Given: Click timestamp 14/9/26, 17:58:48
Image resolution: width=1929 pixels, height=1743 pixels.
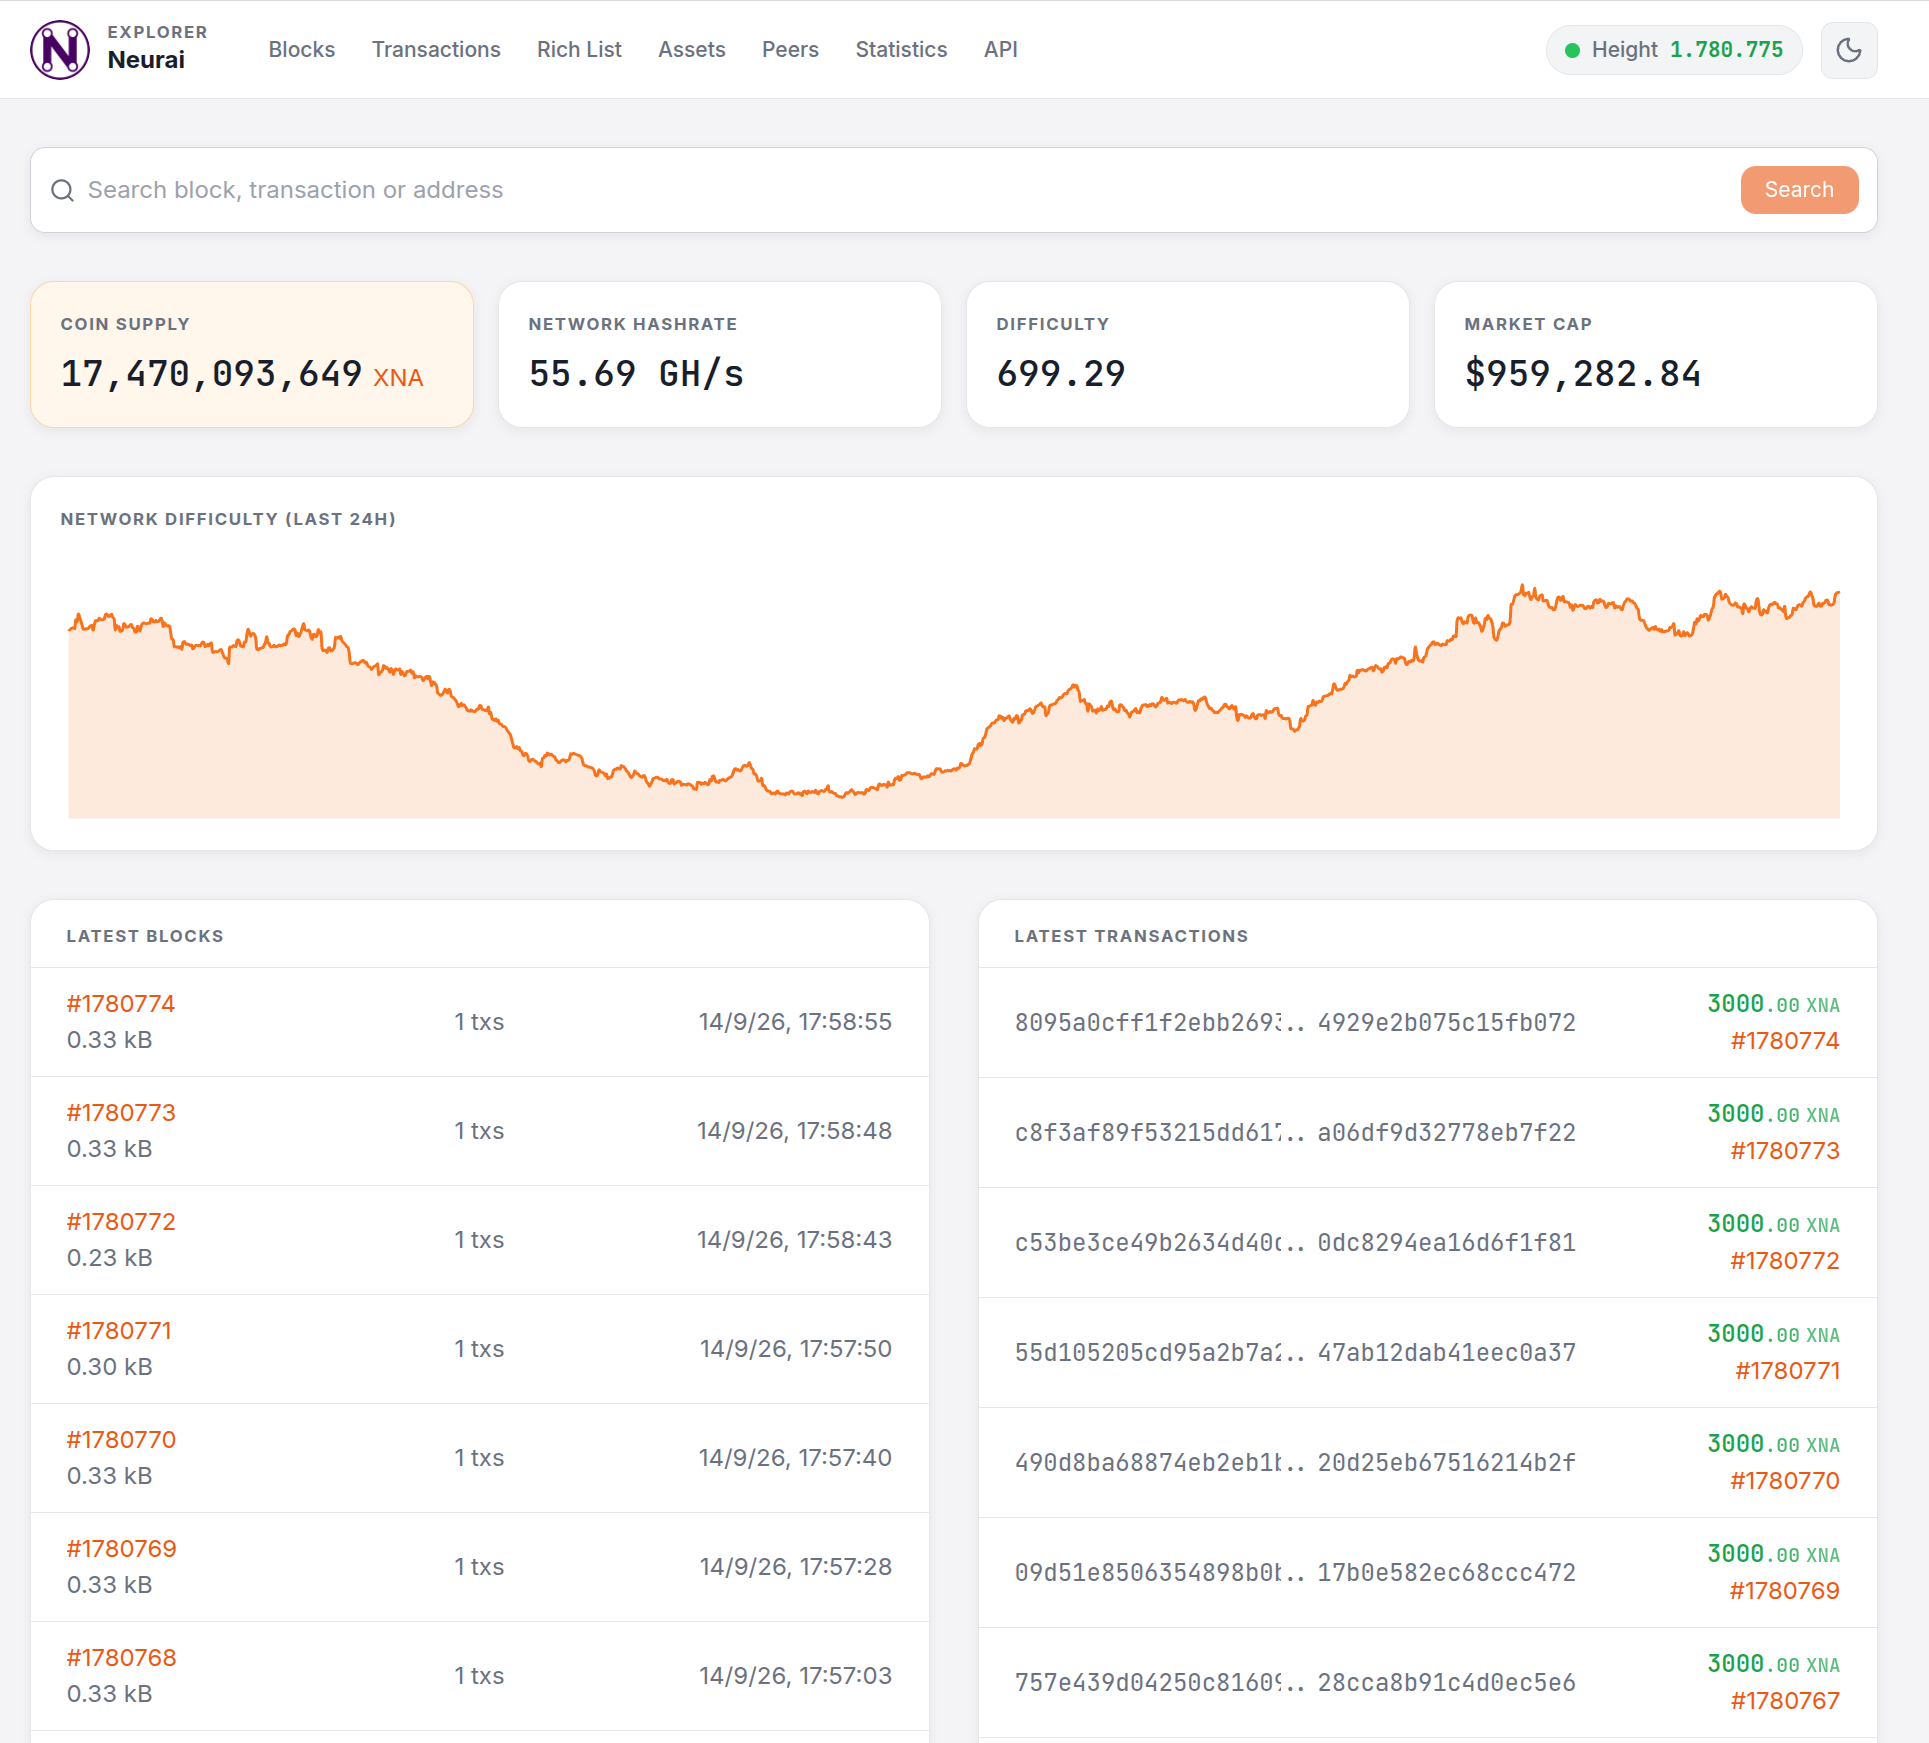Looking at the screenshot, I should coord(794,1130).
